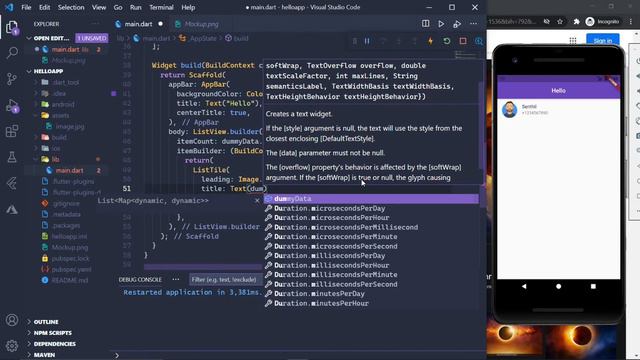This screenshot has width=640, height=360.
Task: Open the Explorer activity bar icon
Action: (x=12, y=28)
